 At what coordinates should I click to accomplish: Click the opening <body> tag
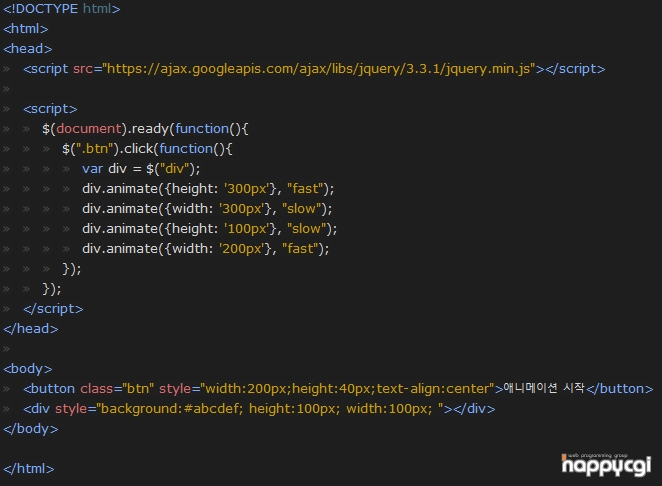click(x=27, y=369)
